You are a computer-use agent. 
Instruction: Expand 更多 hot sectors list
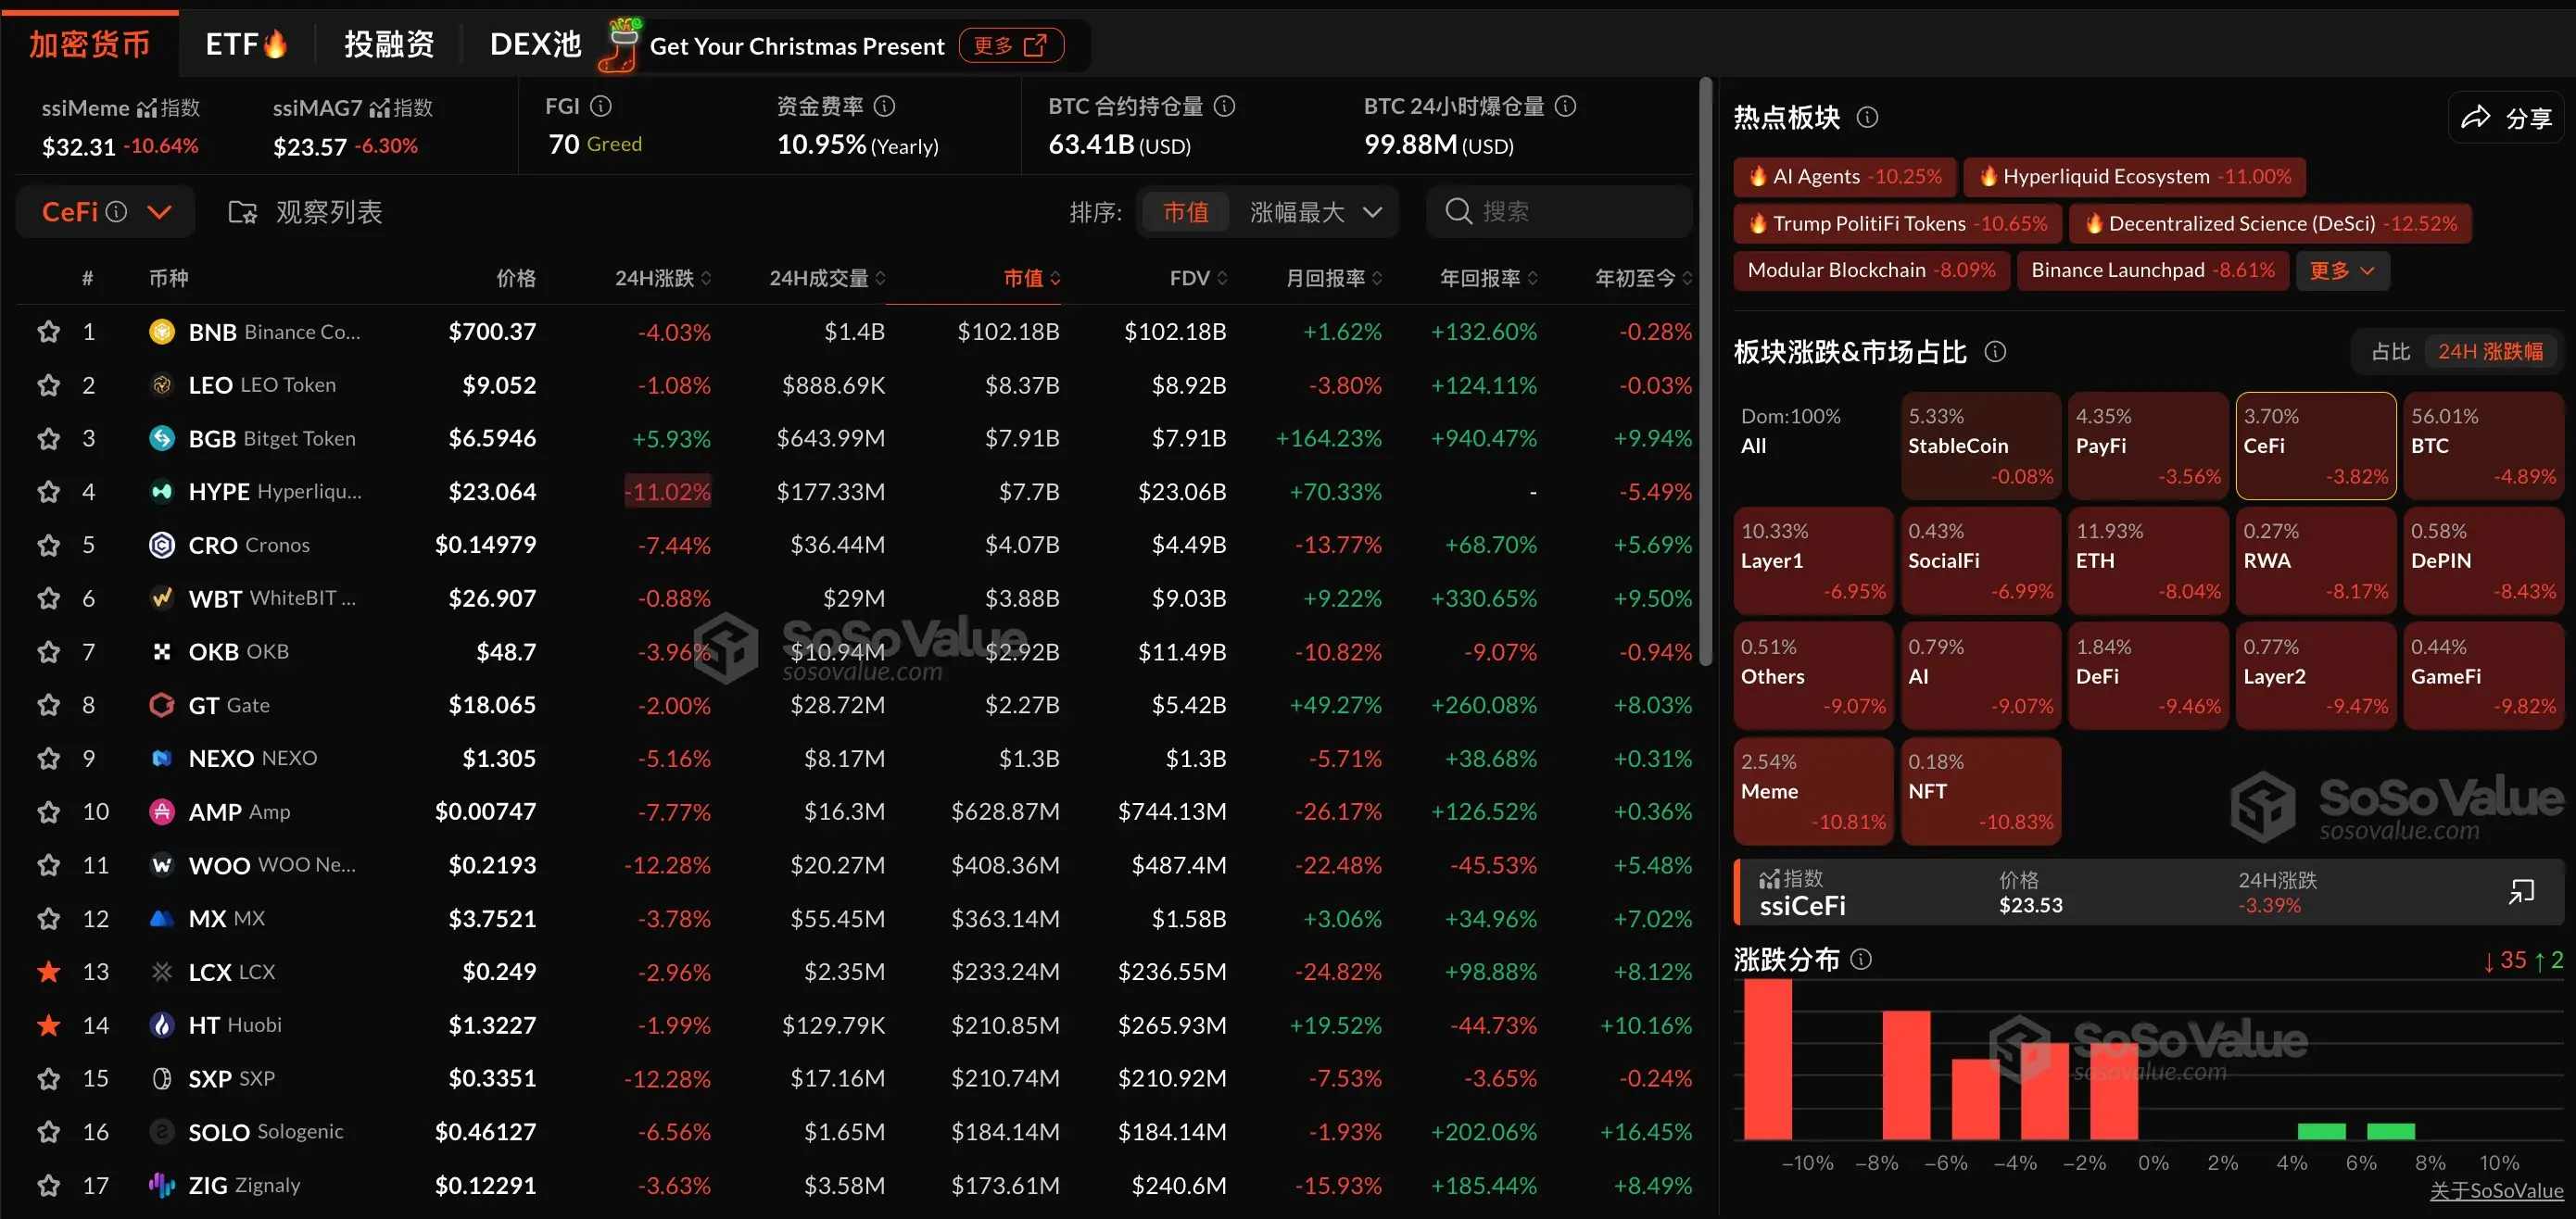[2342, 270]
